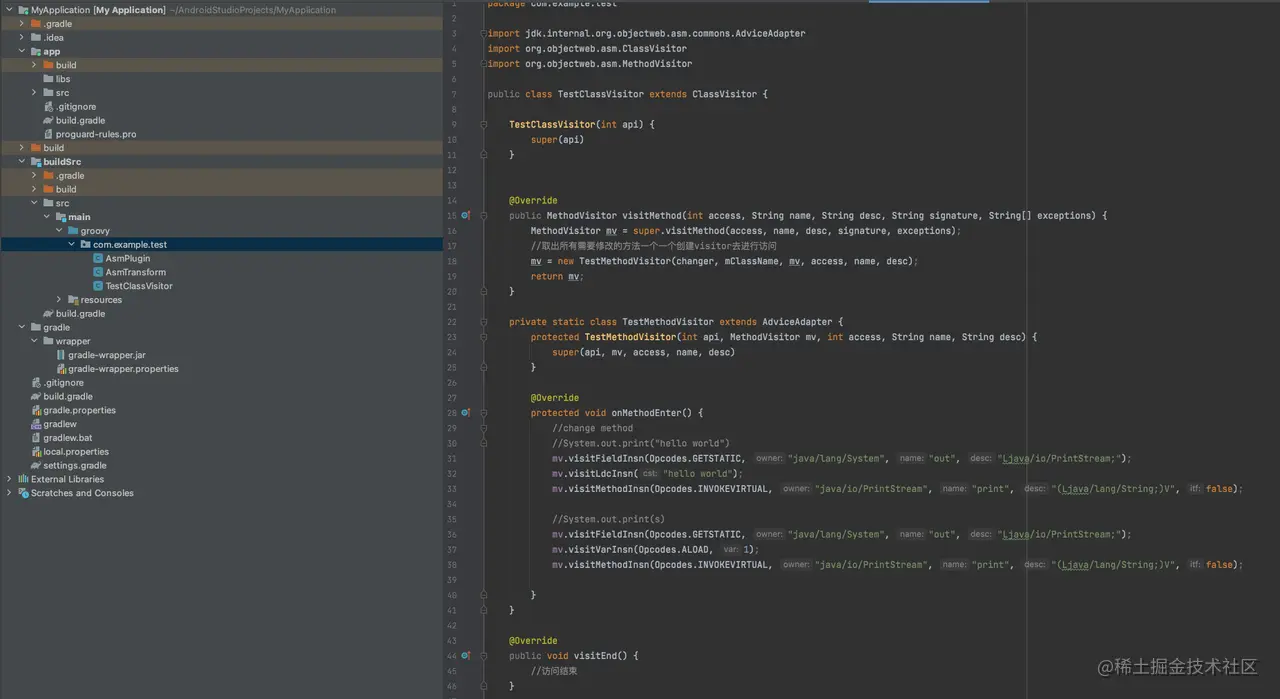Expand Scratches and Consoles node
Viewport: 1280px width, 699px height.
(x=9, y=493)
